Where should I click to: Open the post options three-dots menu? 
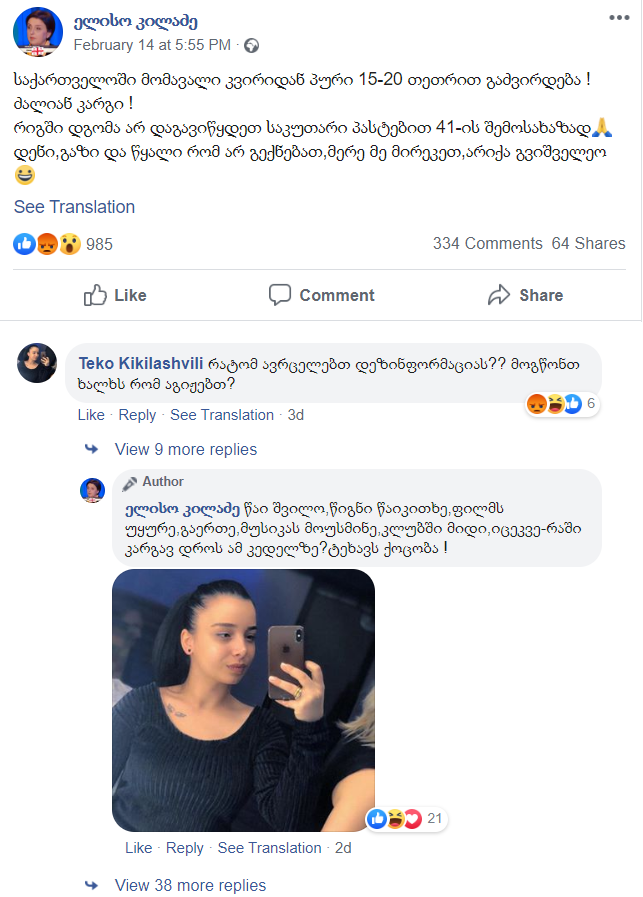pos(619,18)
